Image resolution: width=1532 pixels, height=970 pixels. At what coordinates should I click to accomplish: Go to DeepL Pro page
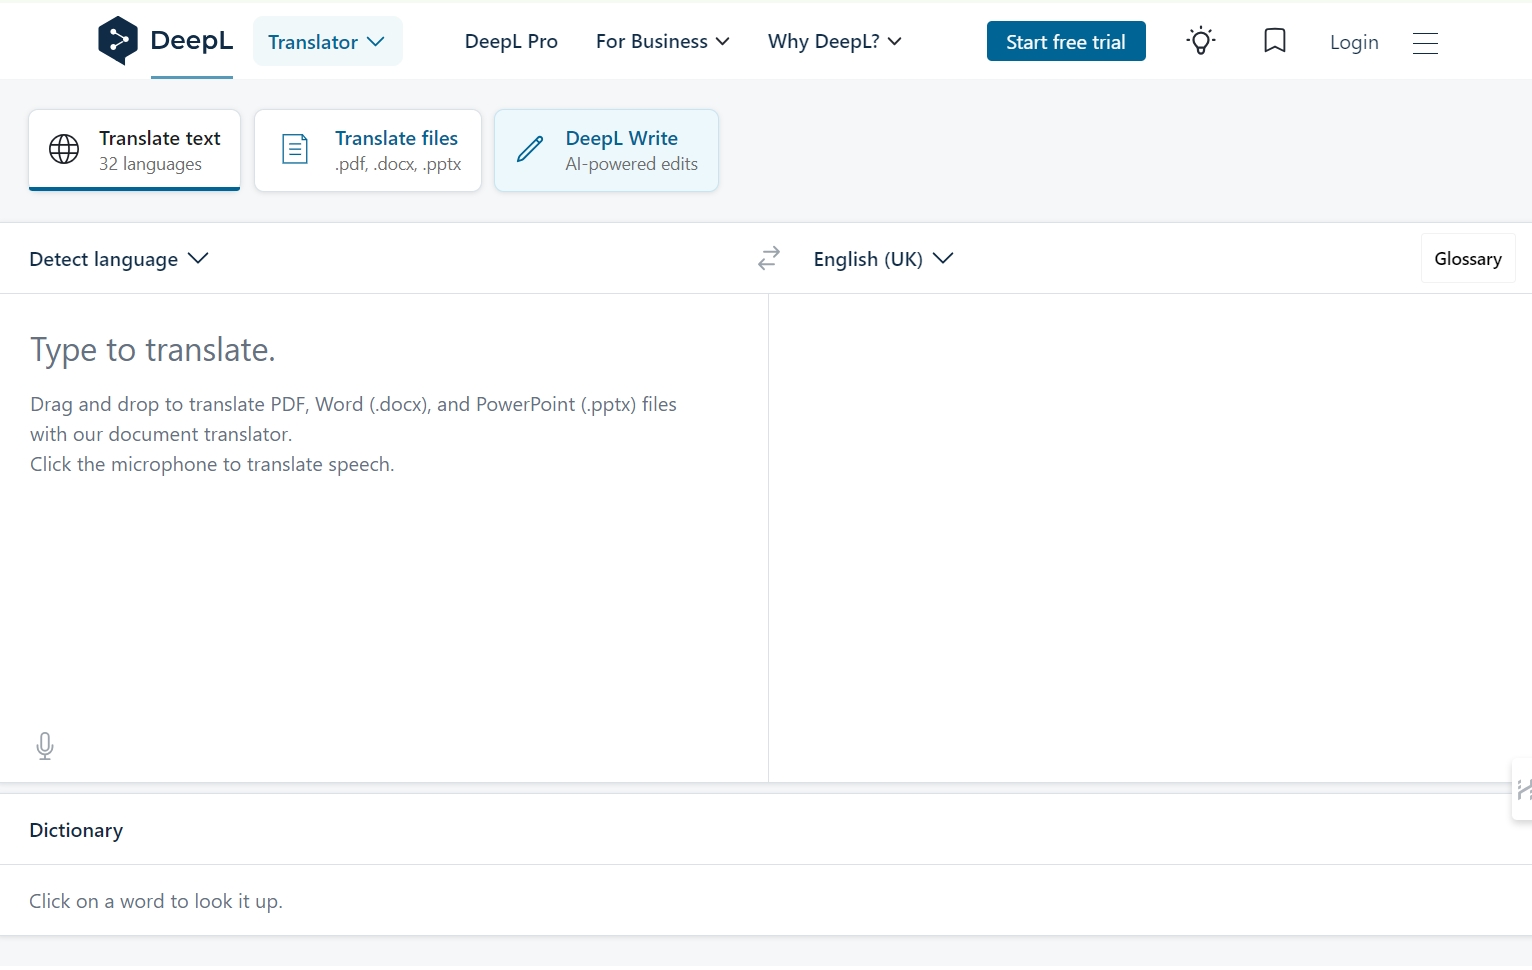click(511, 41)
